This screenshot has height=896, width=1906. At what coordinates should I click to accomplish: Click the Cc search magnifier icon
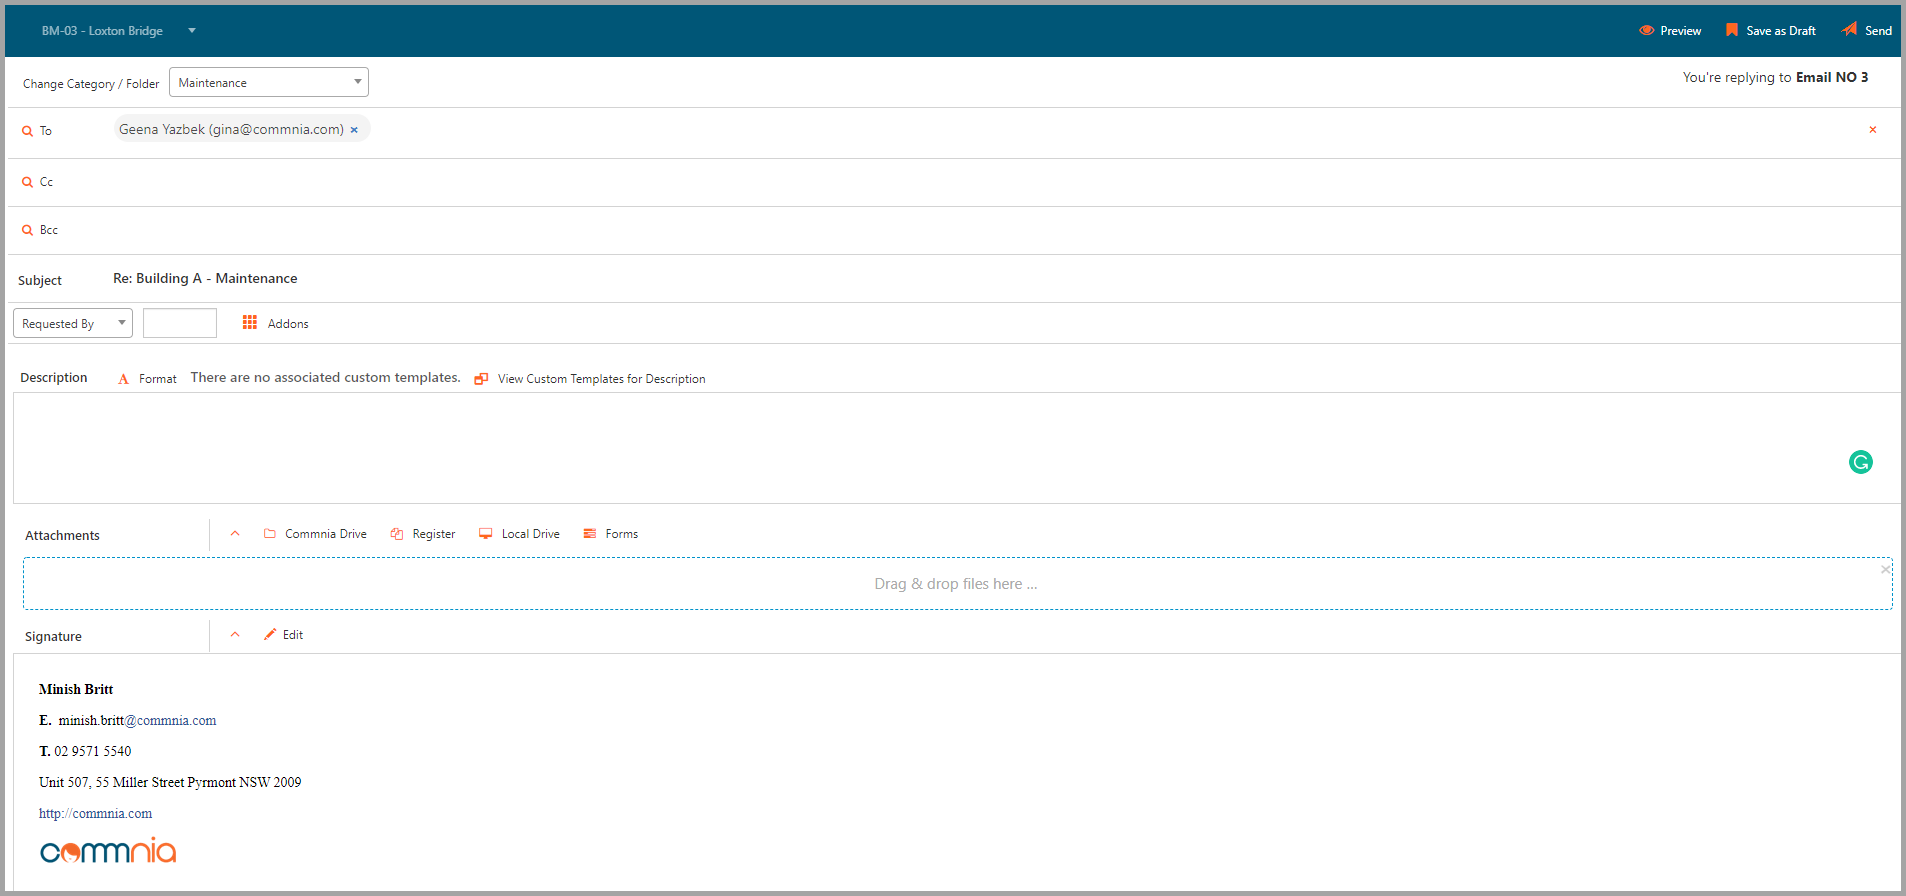click(28, 182)
